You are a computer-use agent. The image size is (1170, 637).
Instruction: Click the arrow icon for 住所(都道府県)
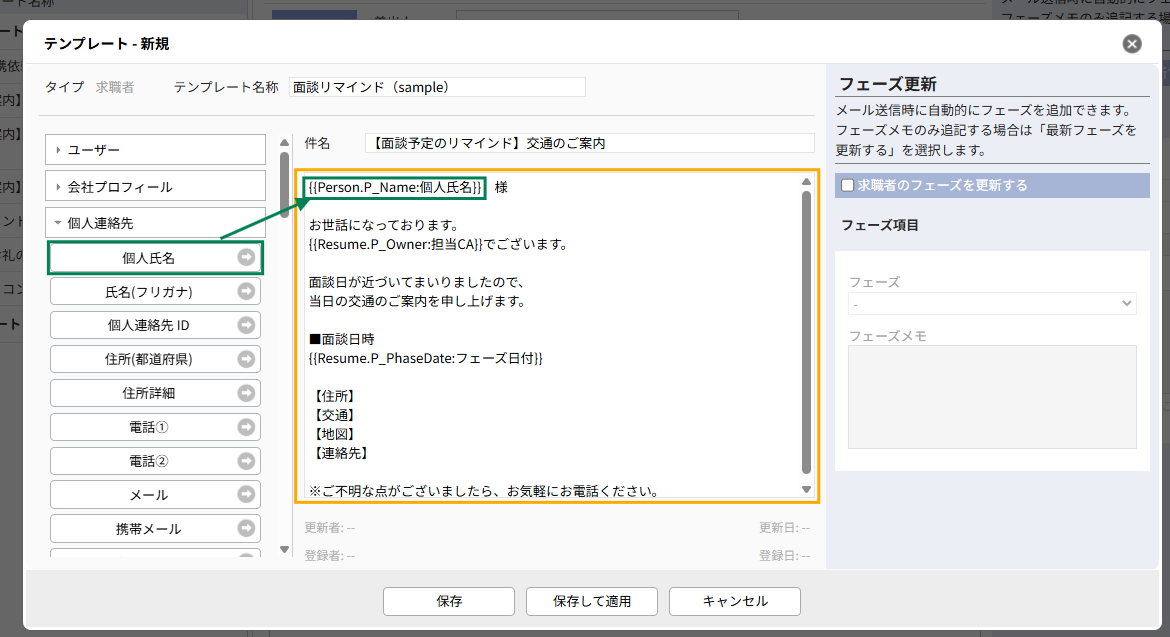pyautogui.click(x=246, y=360)
